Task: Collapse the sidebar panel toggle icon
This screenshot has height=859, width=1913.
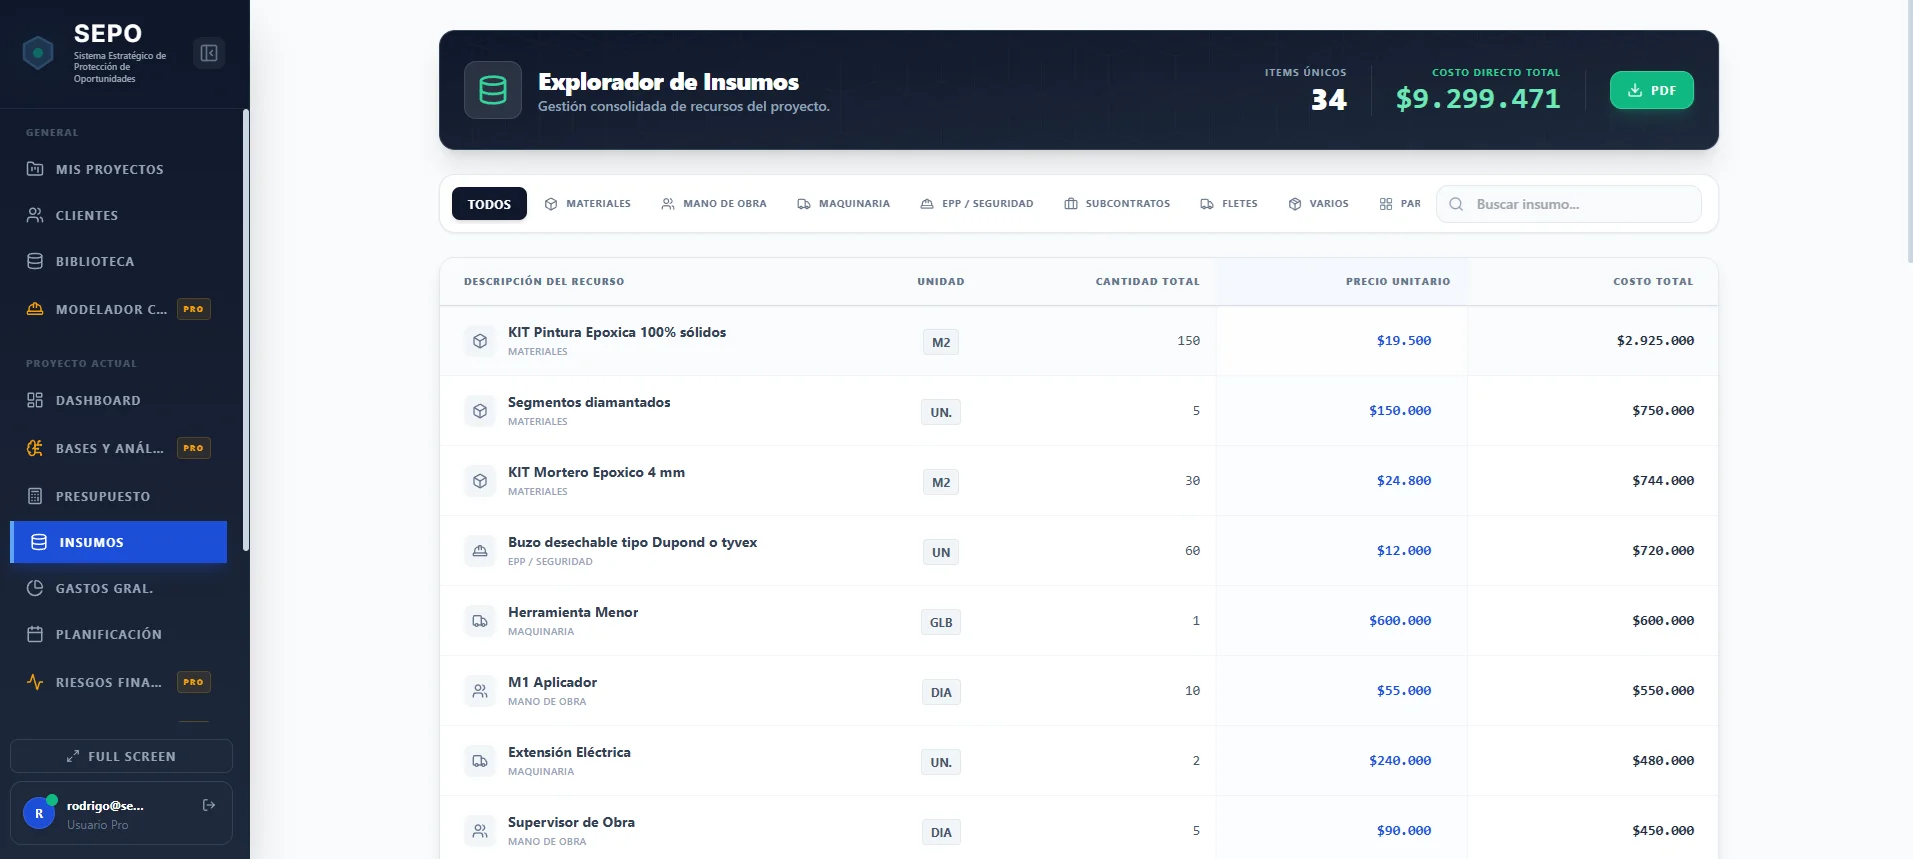Action: [209, 53]
